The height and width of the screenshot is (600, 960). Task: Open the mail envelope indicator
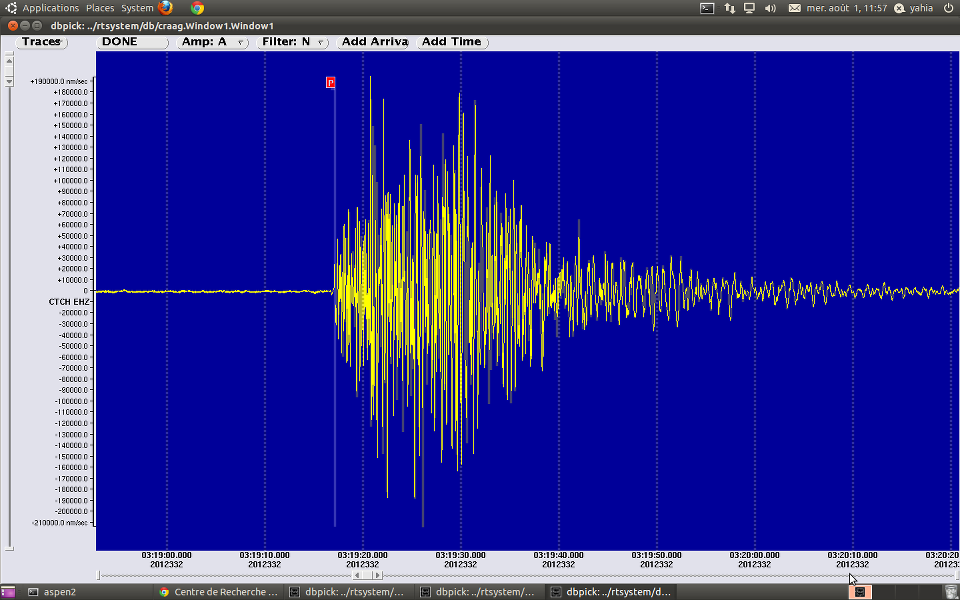(795, 7)
